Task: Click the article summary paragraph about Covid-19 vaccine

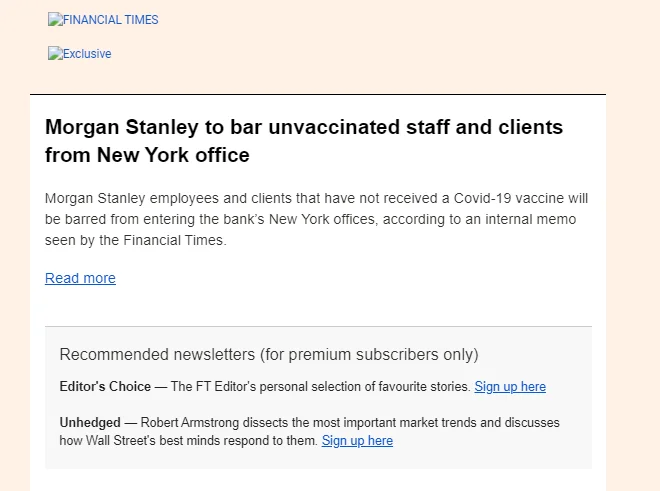Action: pyautogui.click(x=317, y=219)
